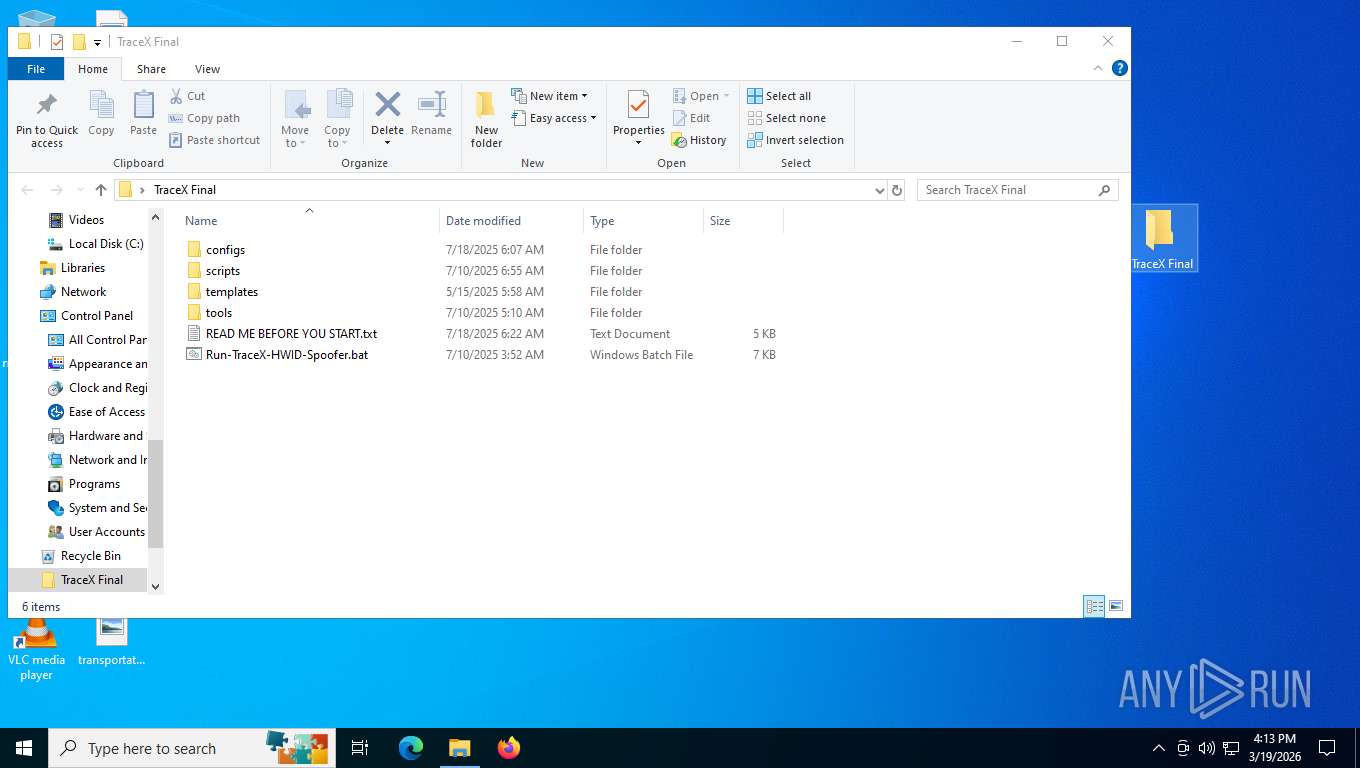Click the Edit button in Open group
Screen dimensions: 1360x768
pos(691,118)
